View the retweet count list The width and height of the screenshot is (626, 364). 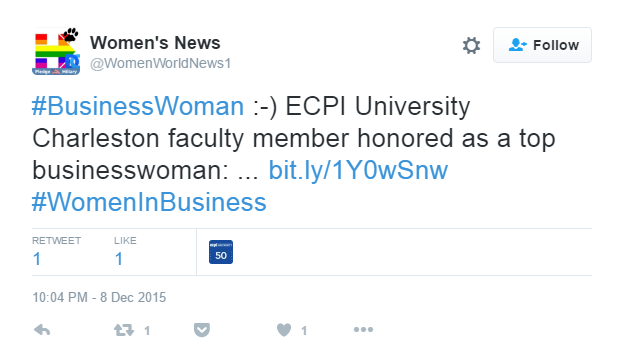click(56, 251)
